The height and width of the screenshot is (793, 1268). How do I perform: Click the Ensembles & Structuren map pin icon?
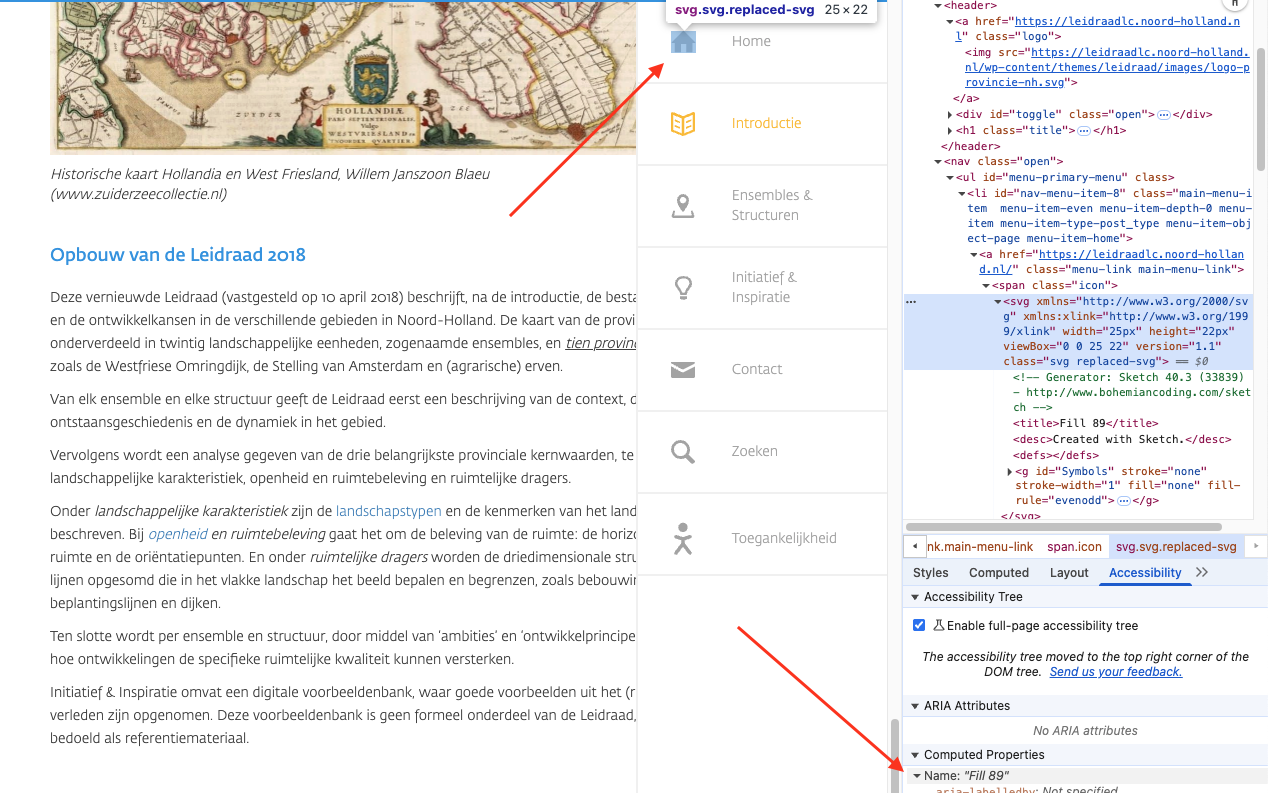tap(683, 206)
